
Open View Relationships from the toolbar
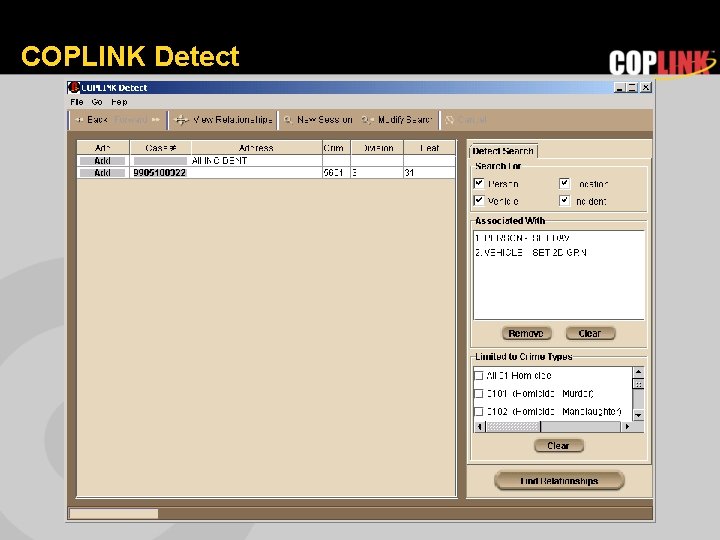pyautogui.click(x=224, y=120)
